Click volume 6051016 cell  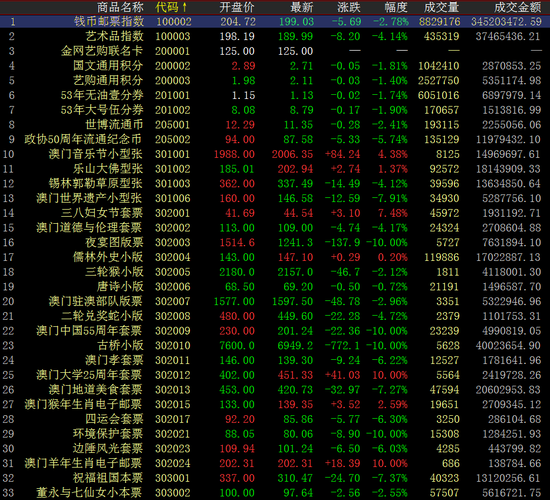(x=438, y=95)
